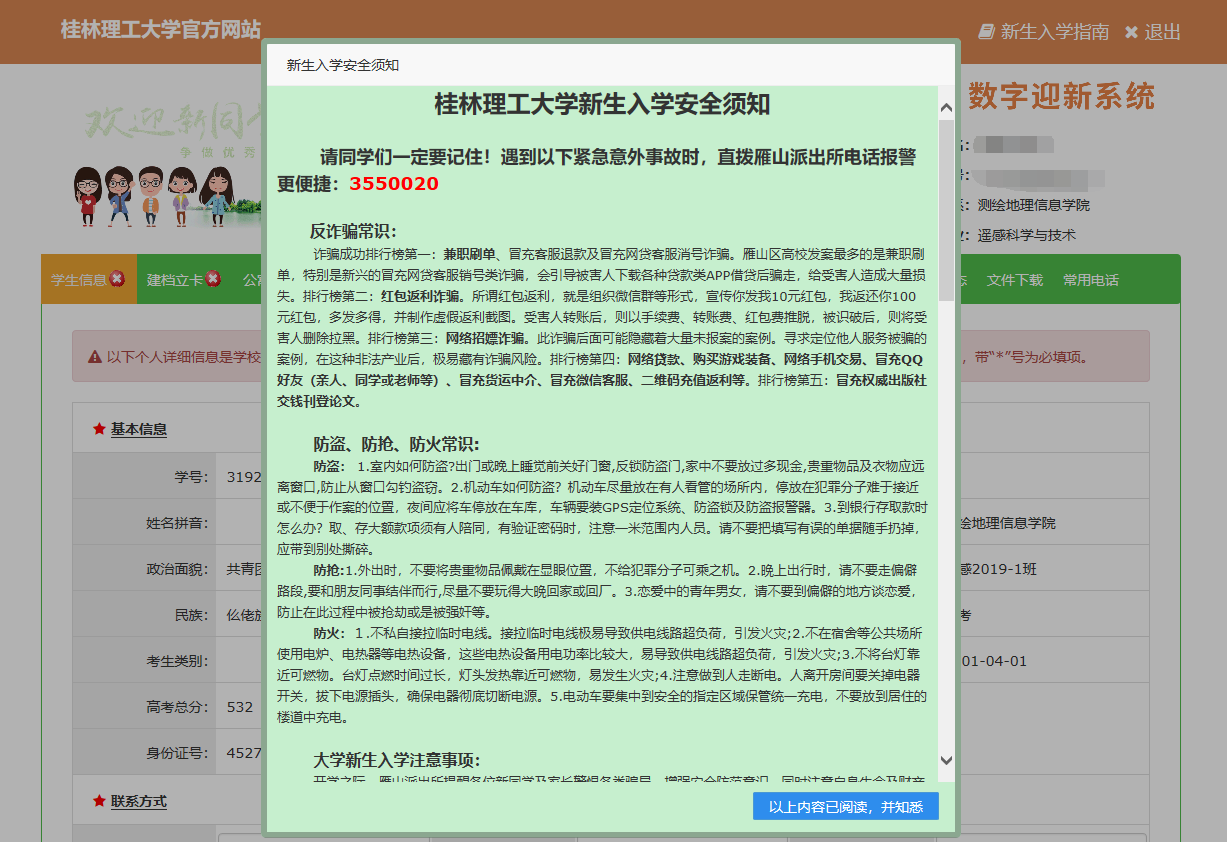The width and height of the screenshot is (1227, 842).
Task: Click the 以上内容已阅读，并知悉 confirmation button
Action: [x=843, y=807]
